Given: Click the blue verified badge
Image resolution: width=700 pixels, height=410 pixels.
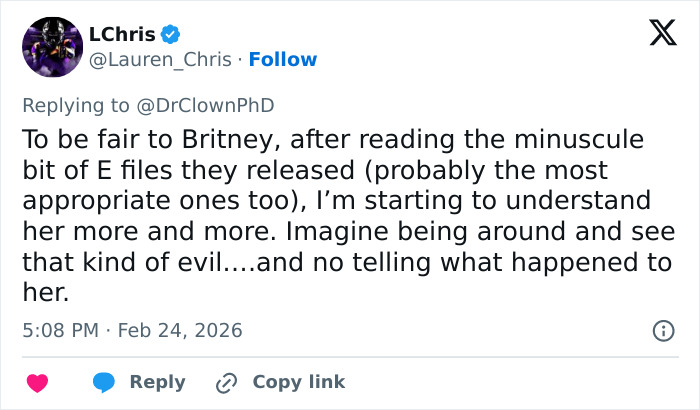Looking at the screenshot, I should [x=171, y=34].
